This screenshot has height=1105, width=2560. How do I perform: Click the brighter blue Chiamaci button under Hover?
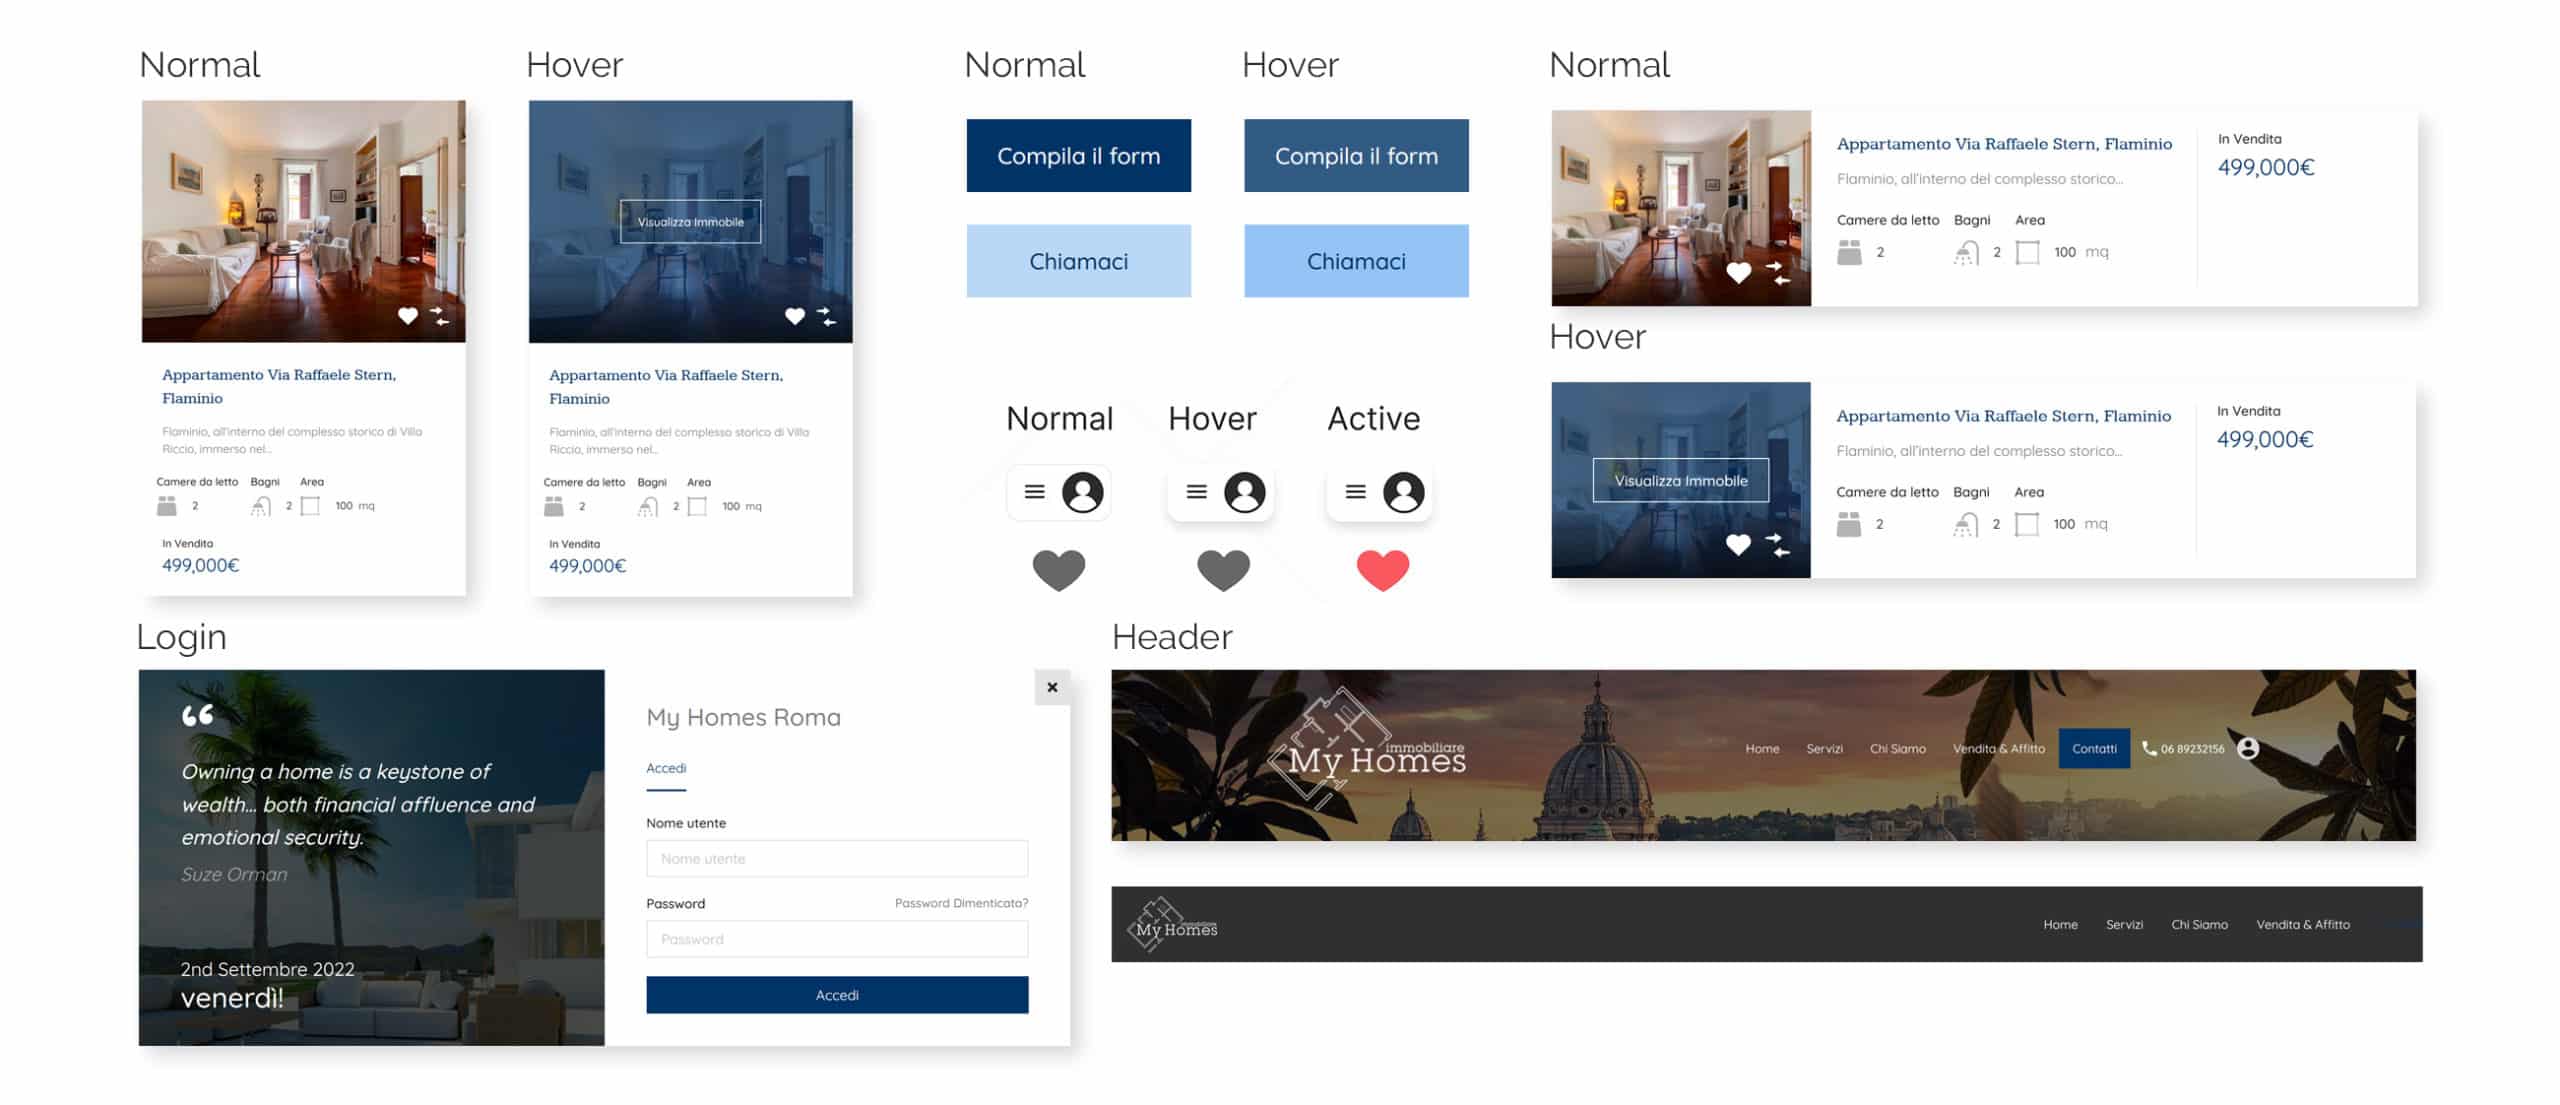coord(1356,261)
